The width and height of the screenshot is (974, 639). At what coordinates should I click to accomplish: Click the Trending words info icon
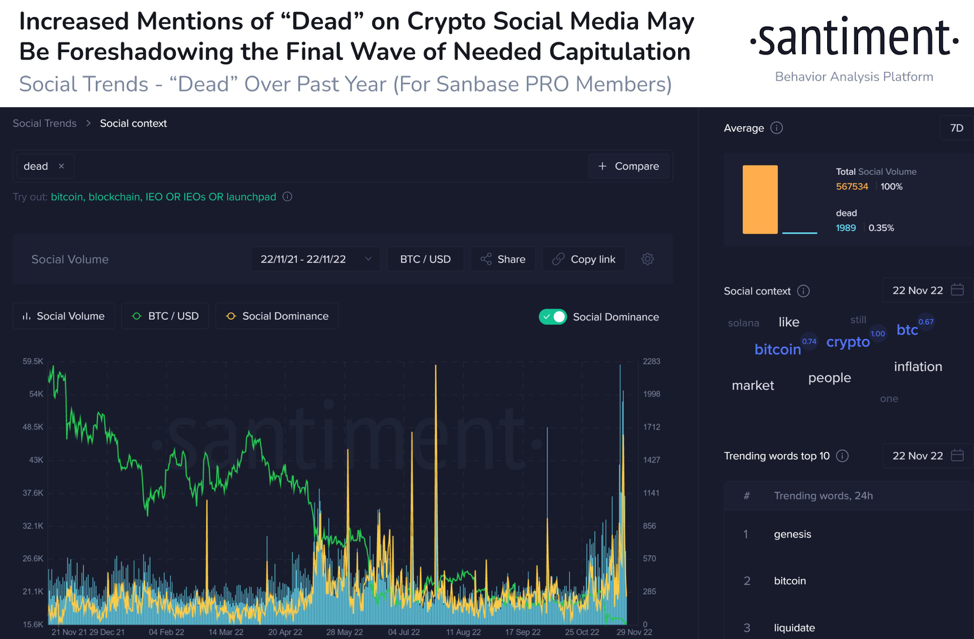(x=842, y=456)
